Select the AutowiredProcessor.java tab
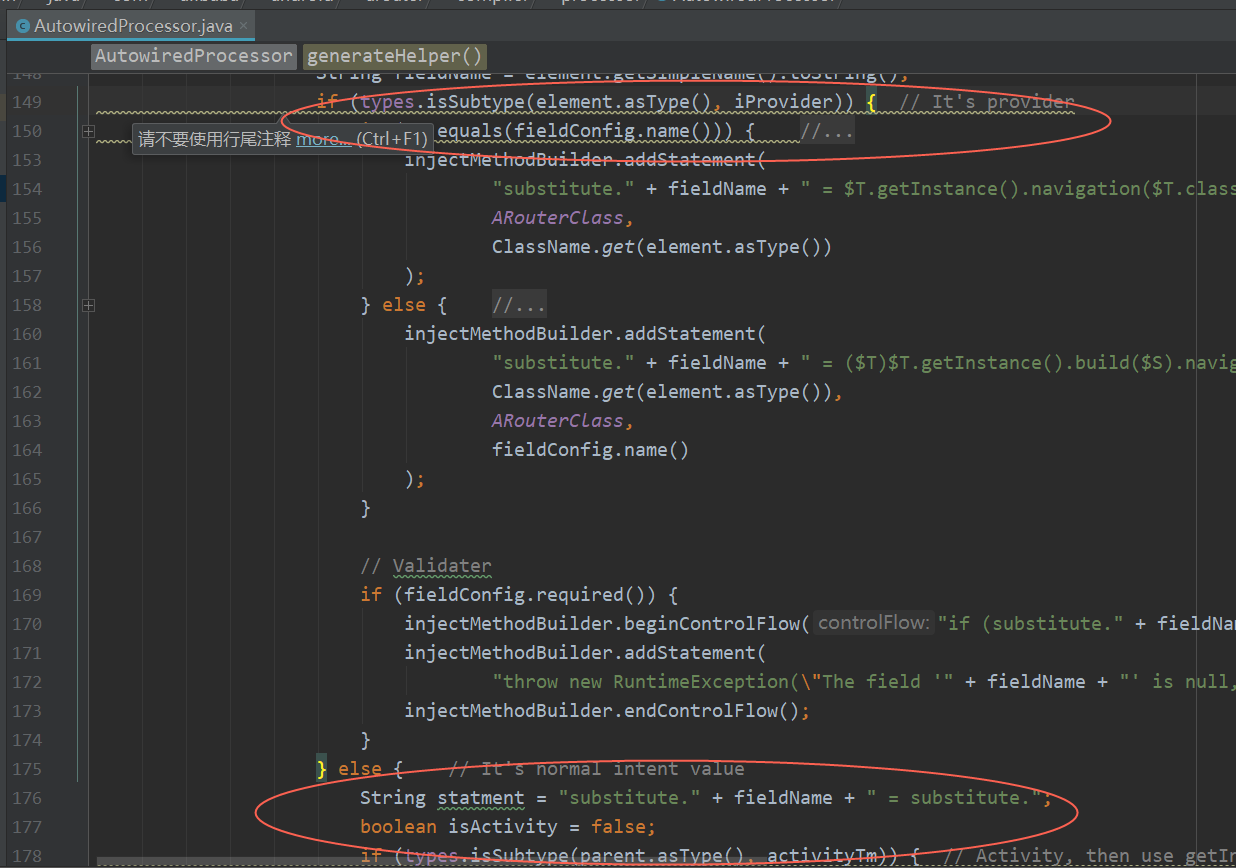 [x=132, y=26]
